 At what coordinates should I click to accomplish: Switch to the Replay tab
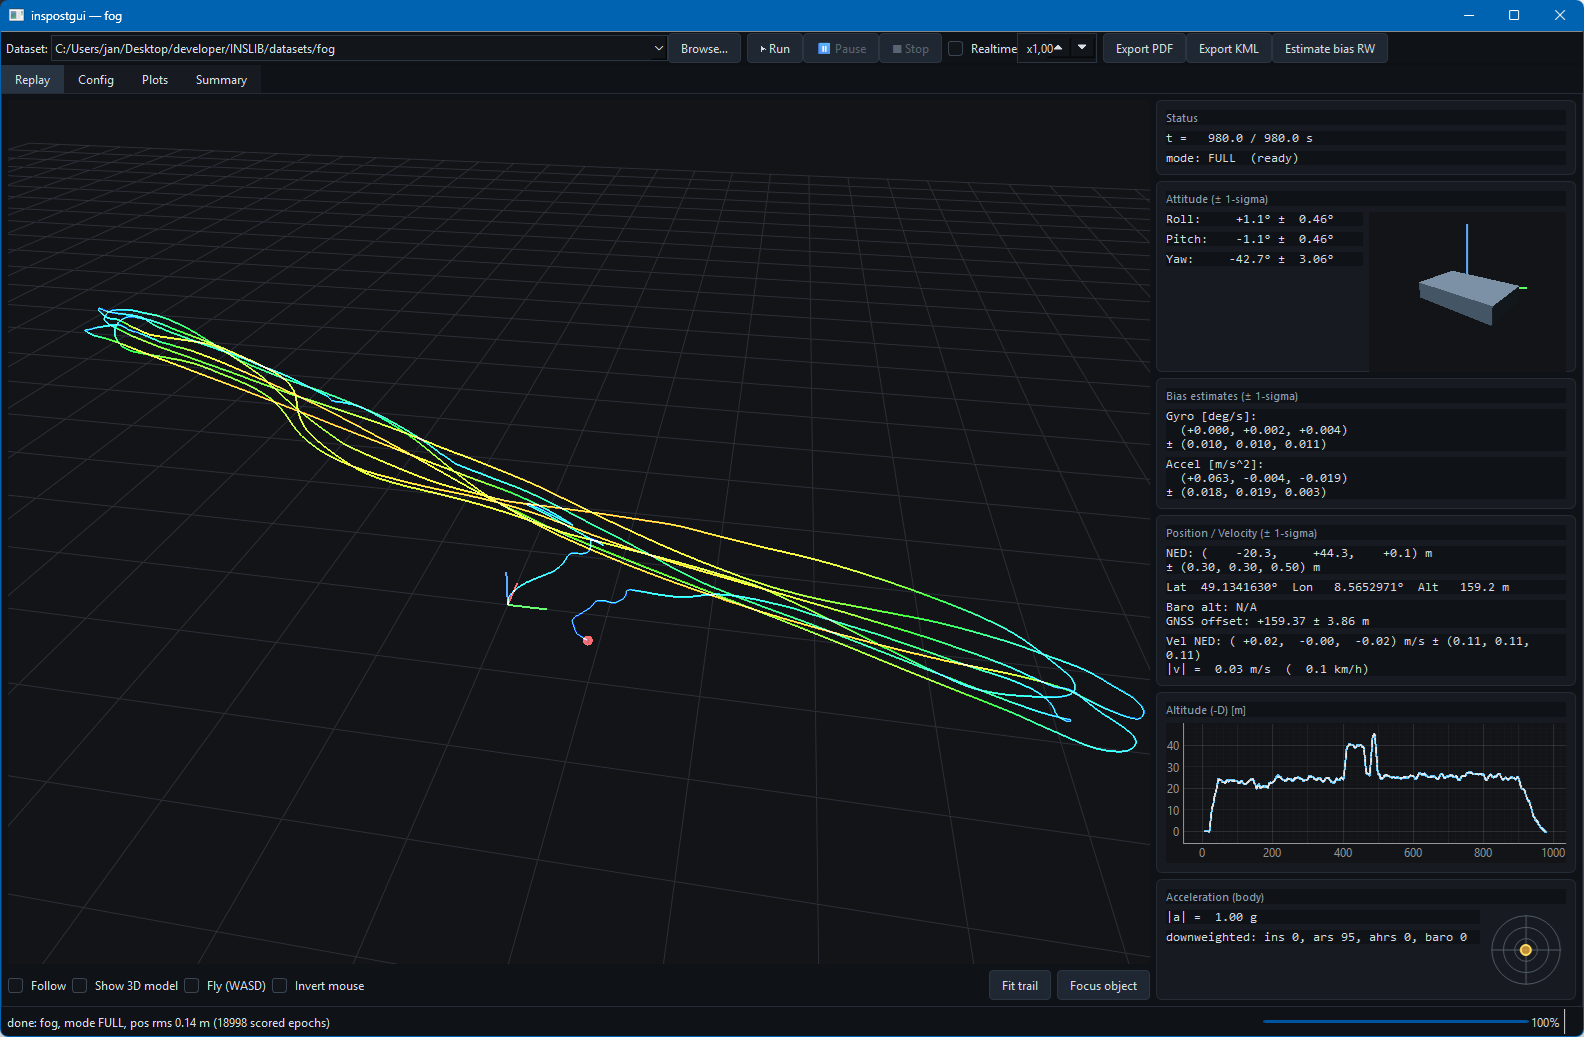click(32, 80)
